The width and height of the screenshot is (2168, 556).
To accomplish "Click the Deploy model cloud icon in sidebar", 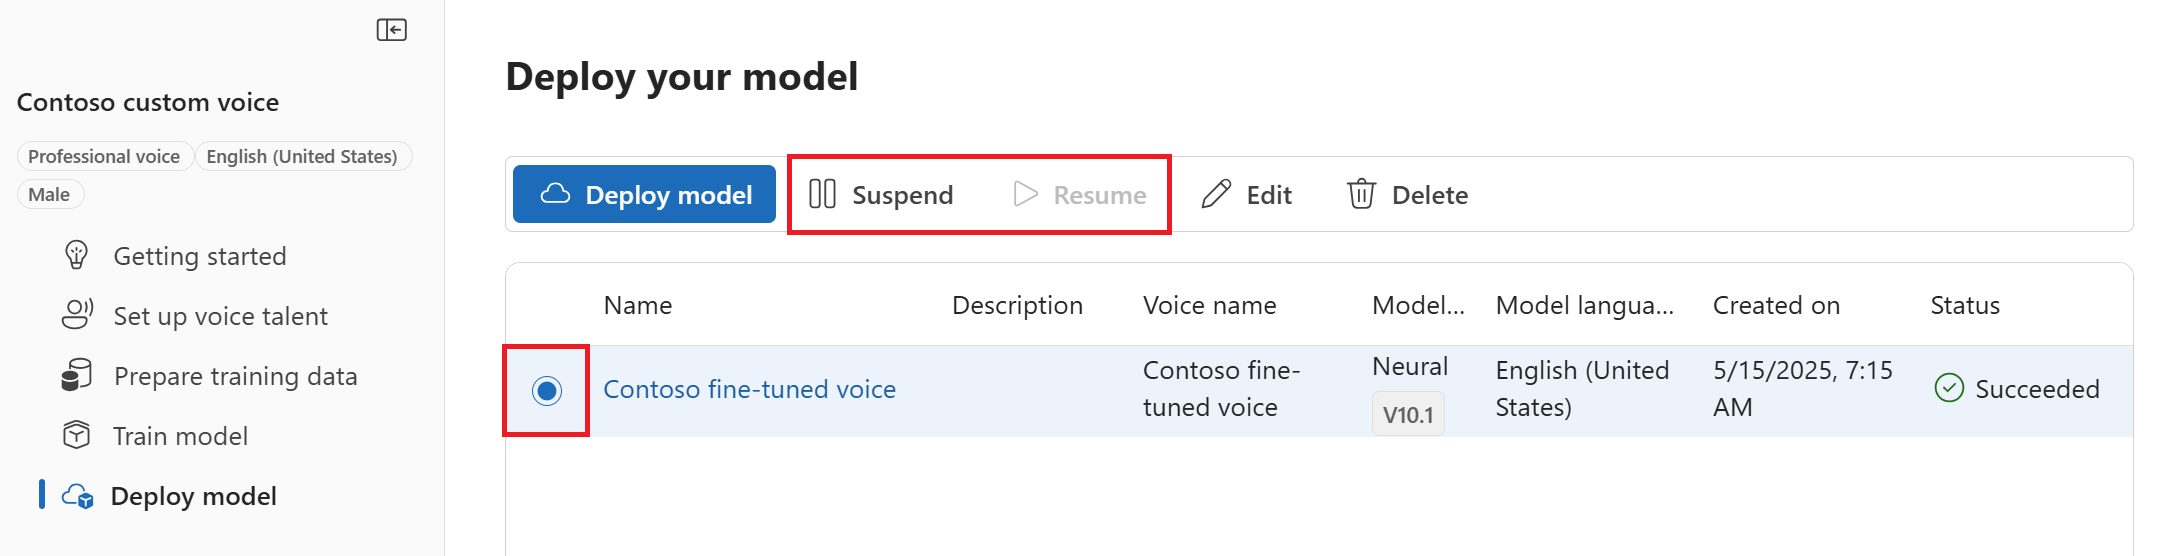I will pos(78,496).
